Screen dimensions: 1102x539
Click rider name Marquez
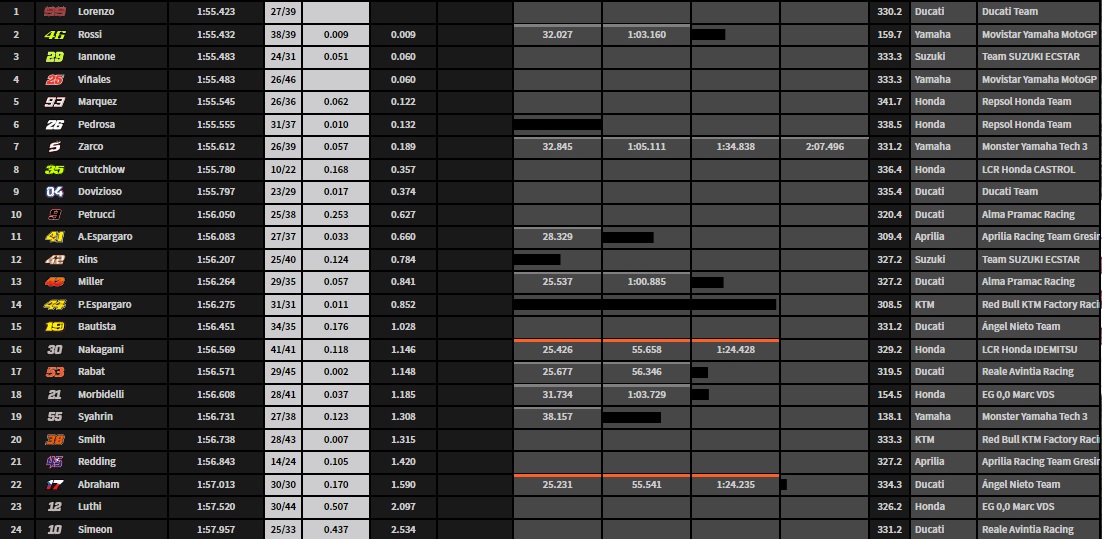click(98, 102)
